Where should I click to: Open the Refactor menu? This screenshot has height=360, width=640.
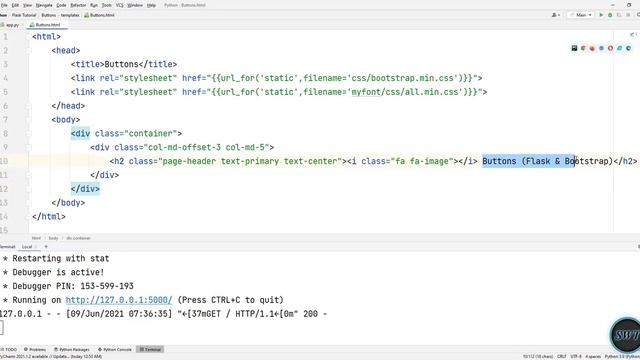click(78, 5)
